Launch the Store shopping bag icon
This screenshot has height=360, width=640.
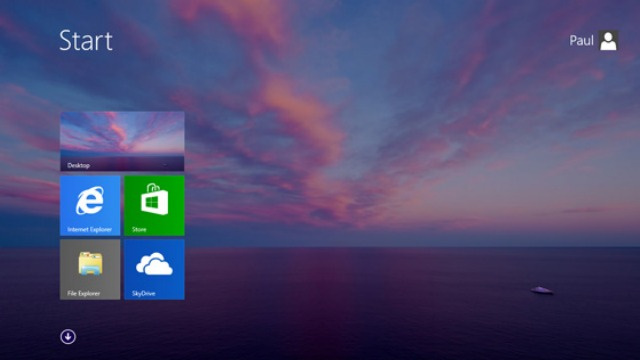point(154,199)
